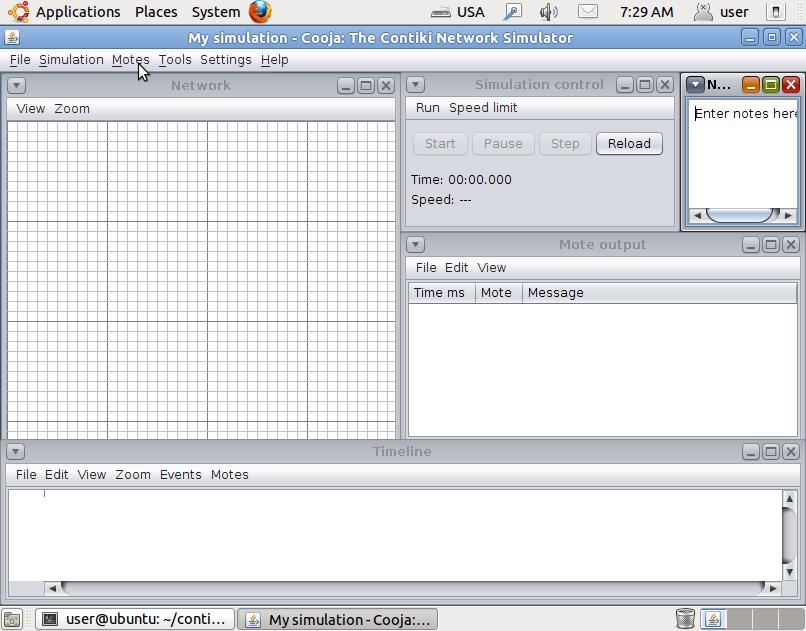Screen dimensions: 806x631
Task: Click Timeline vertical scrollbar down arrow
Action: click(x=790, y=572)
